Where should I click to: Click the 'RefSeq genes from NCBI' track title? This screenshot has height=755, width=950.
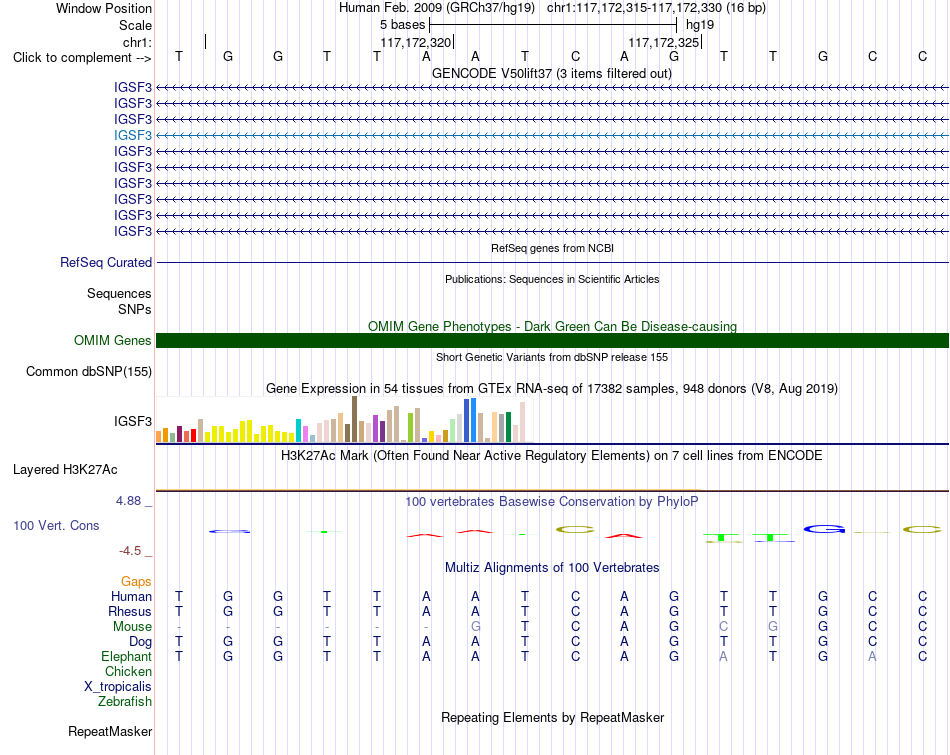(x=552, y=248)
